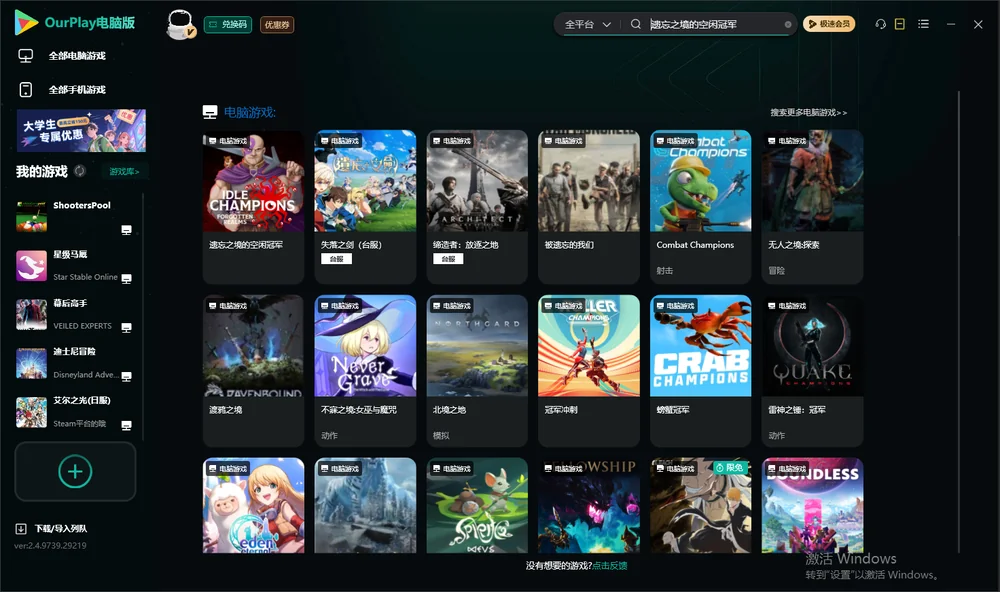This screenshot has width=1000, height=592.
Task: Open Star Stable Online game icon
Action: [31, 265]
